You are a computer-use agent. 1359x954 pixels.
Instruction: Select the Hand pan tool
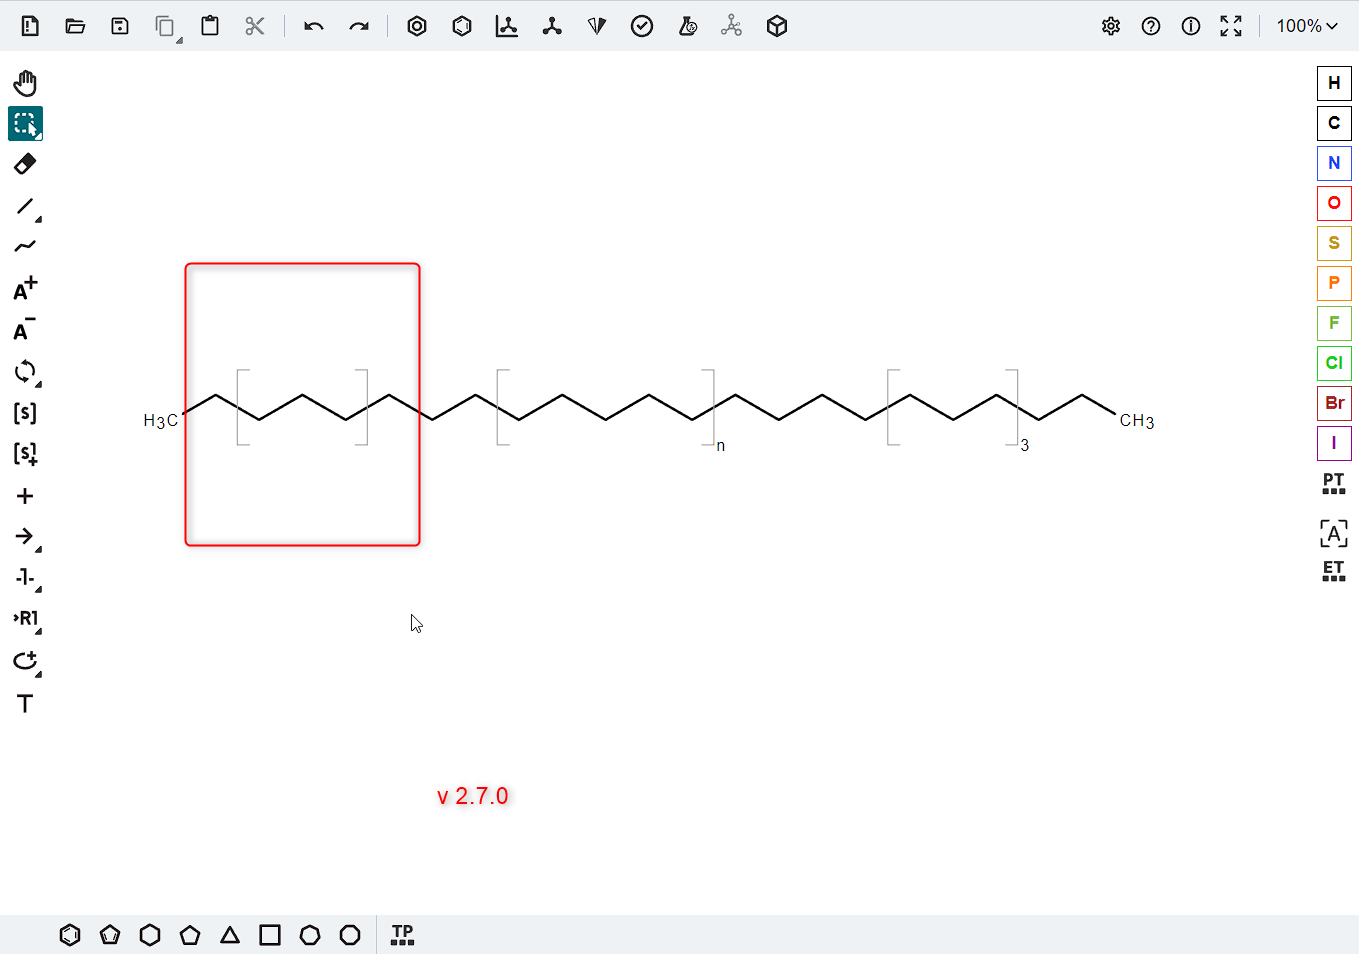tap(26, 83)
